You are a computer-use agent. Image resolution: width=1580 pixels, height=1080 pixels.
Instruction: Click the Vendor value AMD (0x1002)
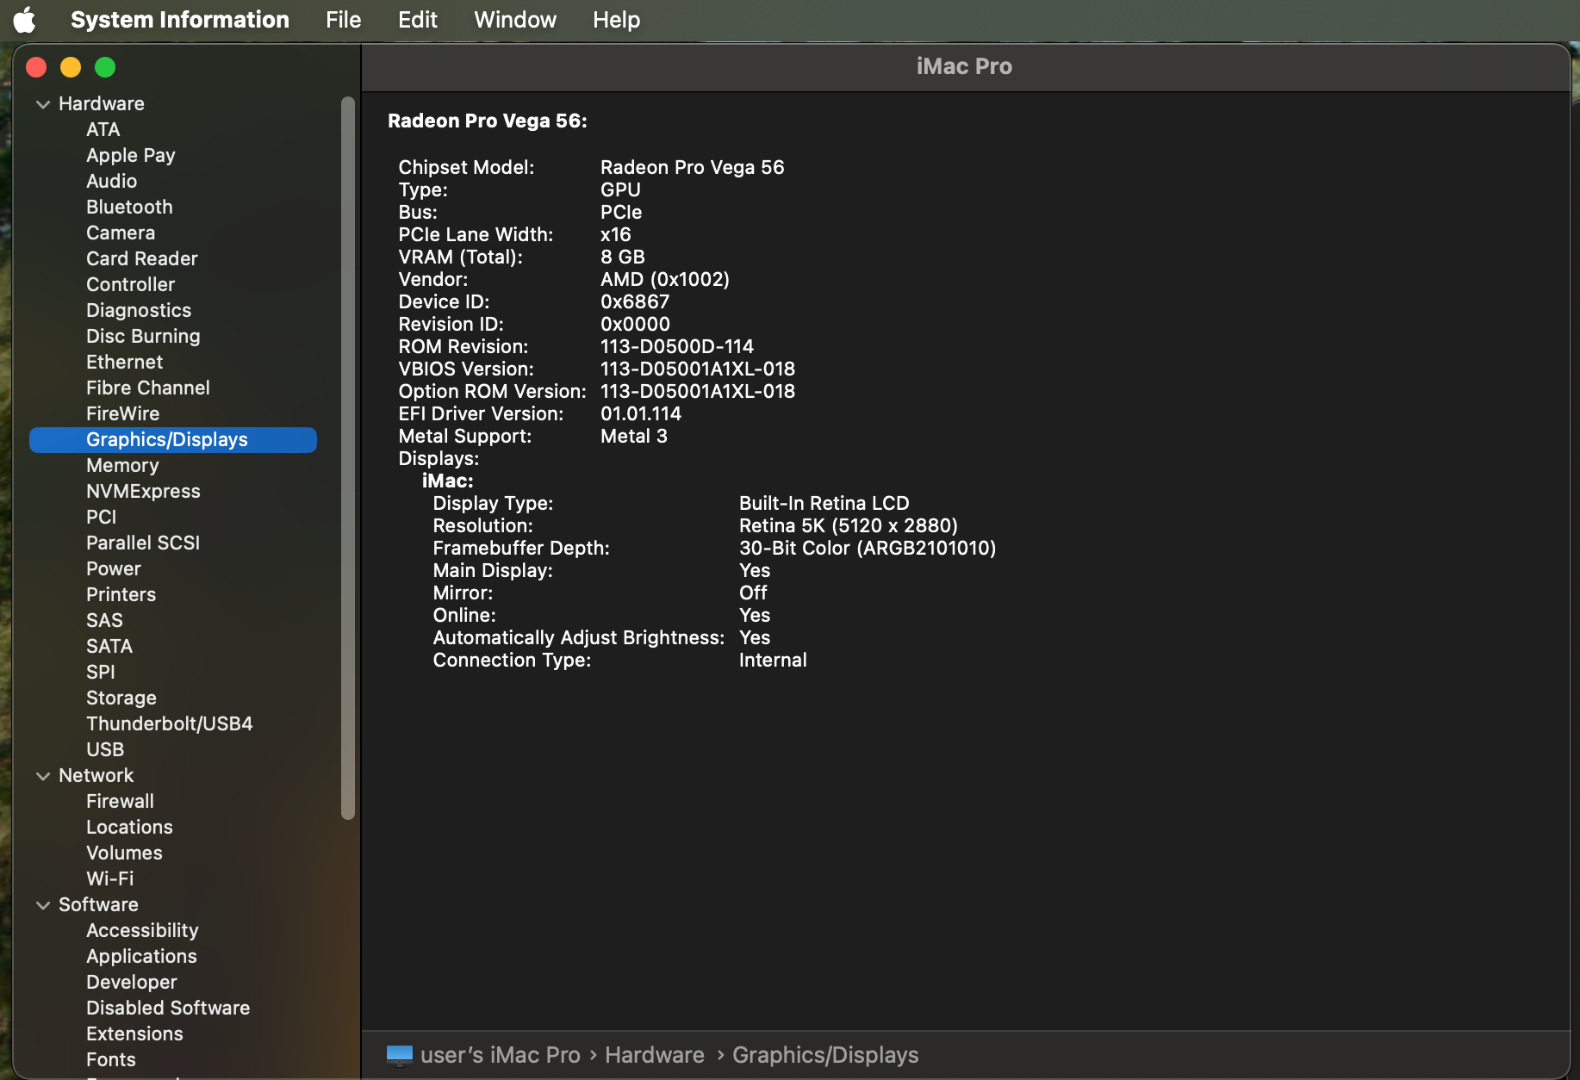coord(665,280)
